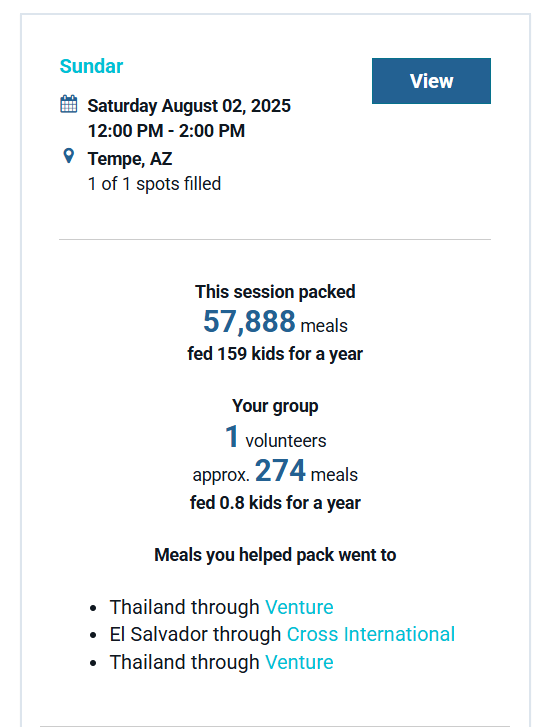Click the fed 159 kids for a year line

click(275, 354)
